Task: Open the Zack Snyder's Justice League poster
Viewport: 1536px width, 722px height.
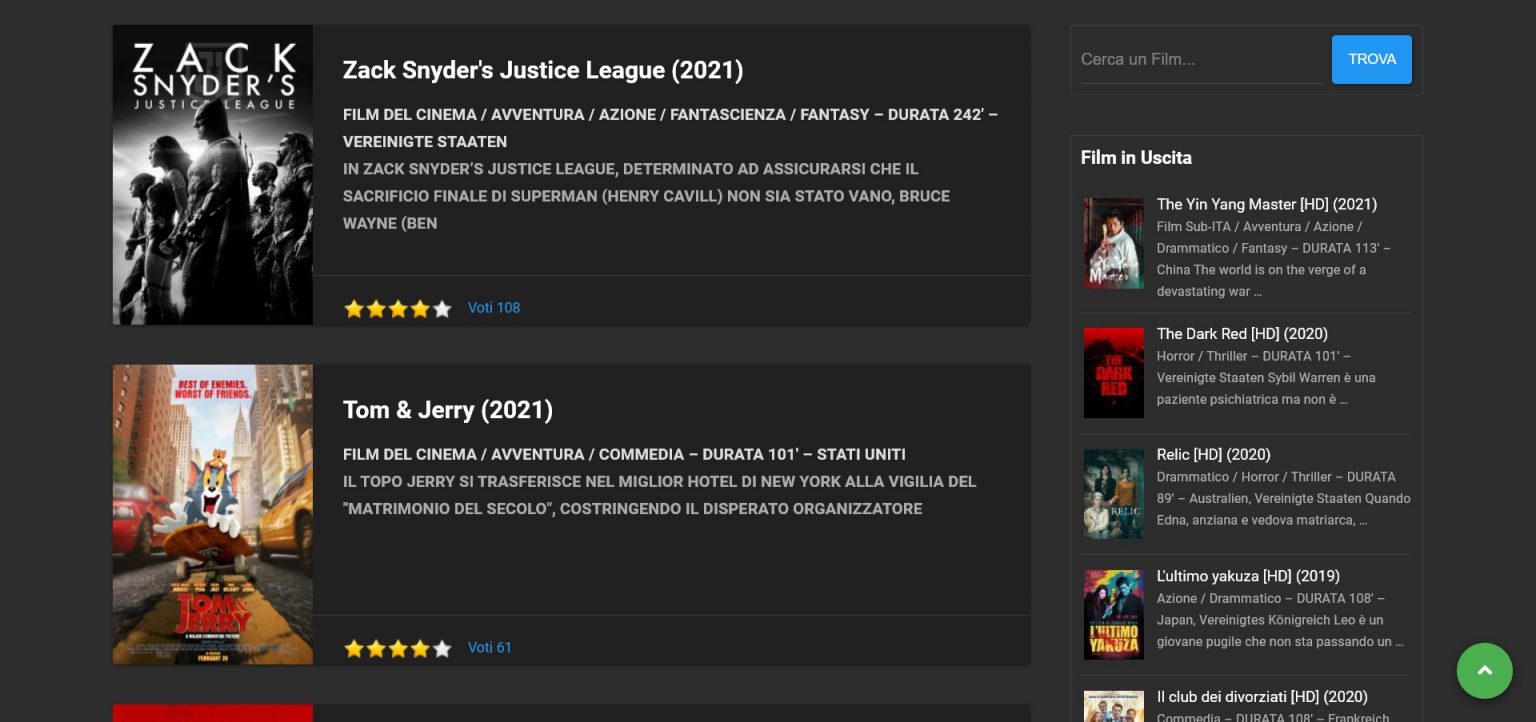Action: point(212,174)
